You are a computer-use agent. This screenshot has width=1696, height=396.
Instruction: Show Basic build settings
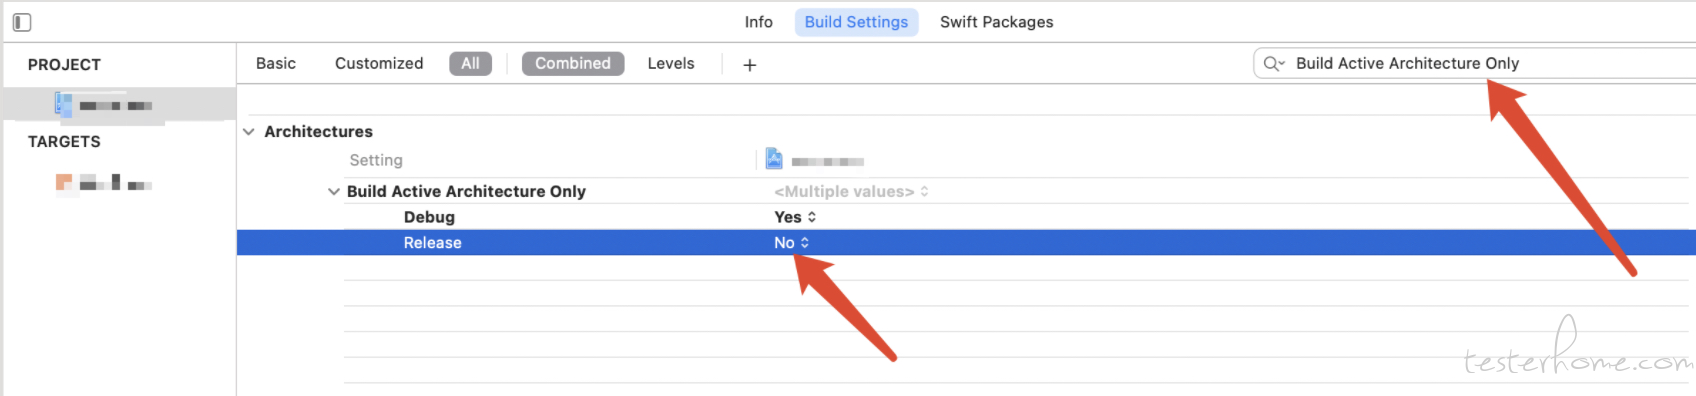276,64
